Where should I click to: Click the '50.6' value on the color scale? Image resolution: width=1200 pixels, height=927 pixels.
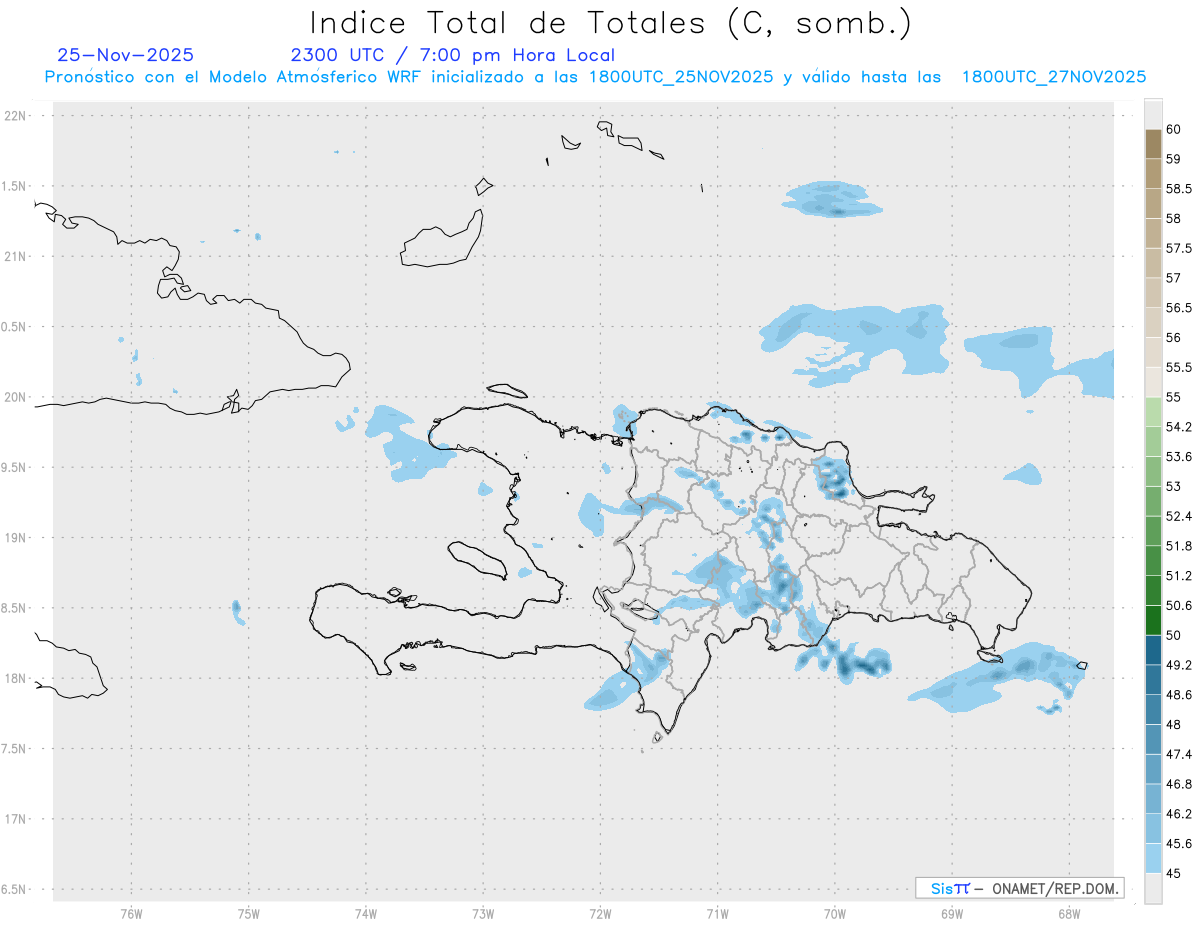click(x=1179, y=606)
